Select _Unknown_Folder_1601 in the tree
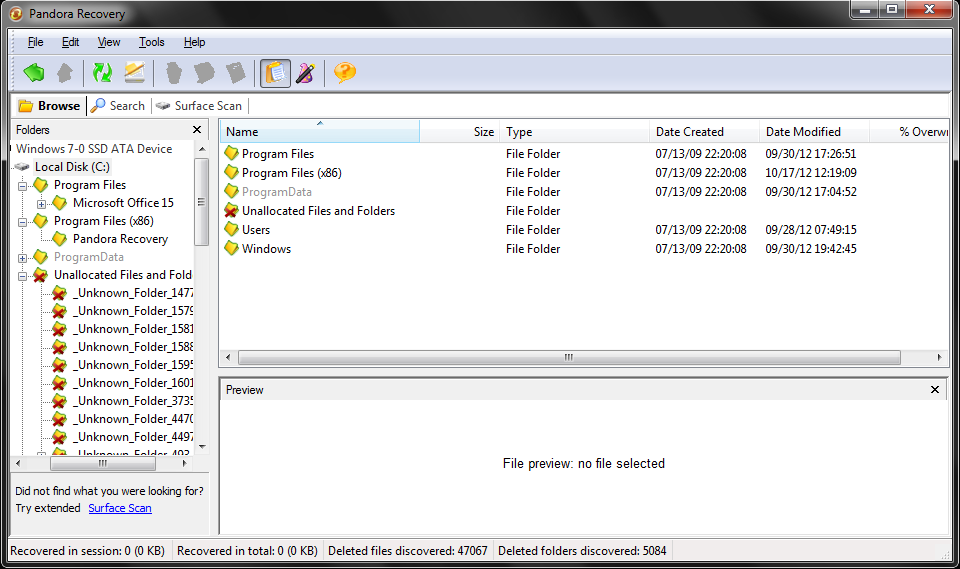This screenshot has height=569, width=960. 133,382
